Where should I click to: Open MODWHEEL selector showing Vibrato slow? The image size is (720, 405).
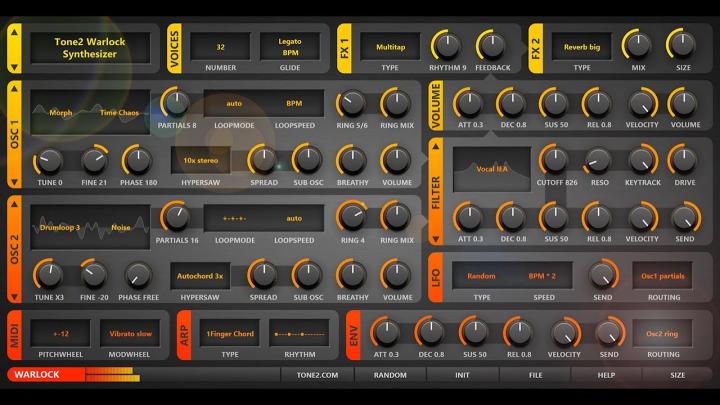[x=130, y=334]
